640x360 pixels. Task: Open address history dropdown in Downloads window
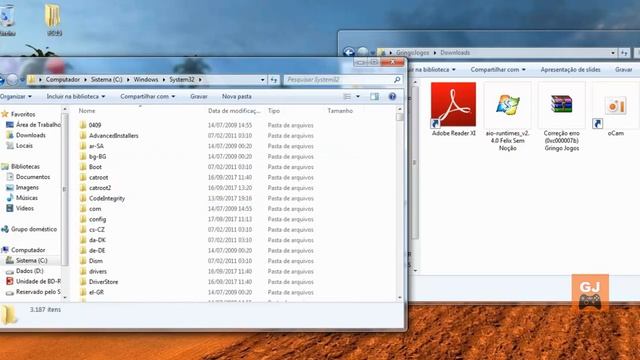coord(613,53)
